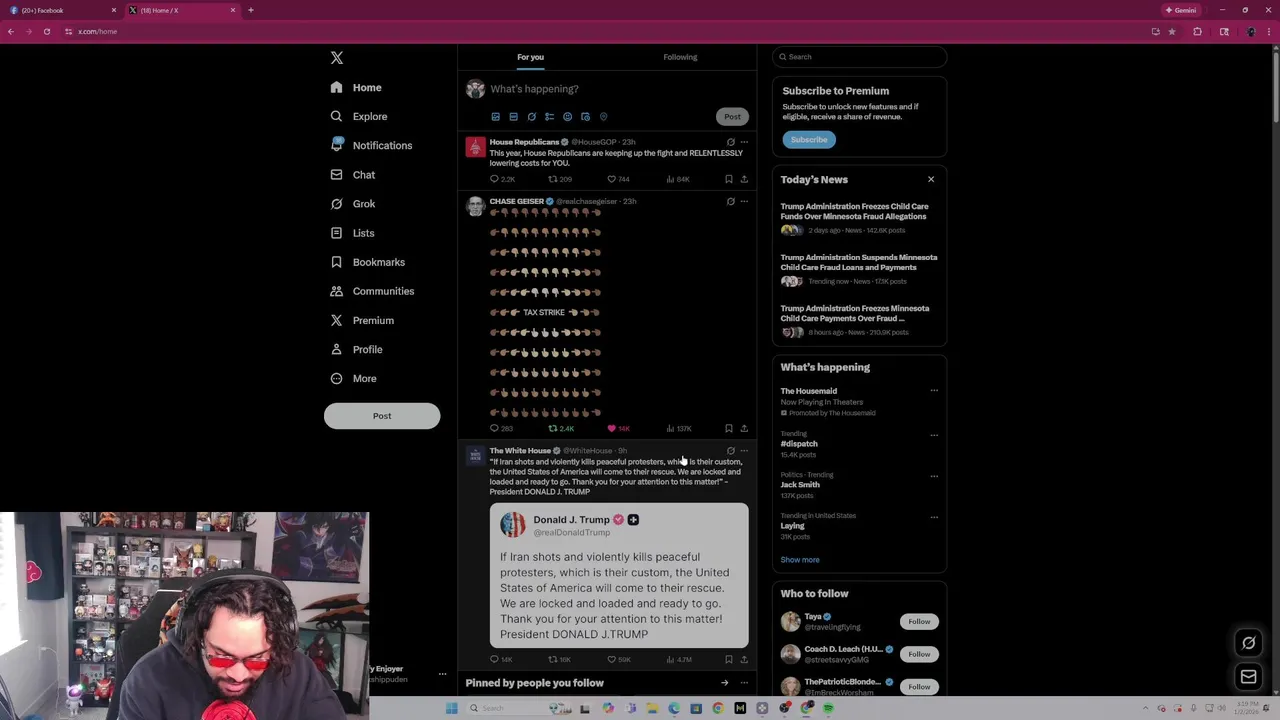Click the Grok icon in the composer toolbar

coord(531,117)
